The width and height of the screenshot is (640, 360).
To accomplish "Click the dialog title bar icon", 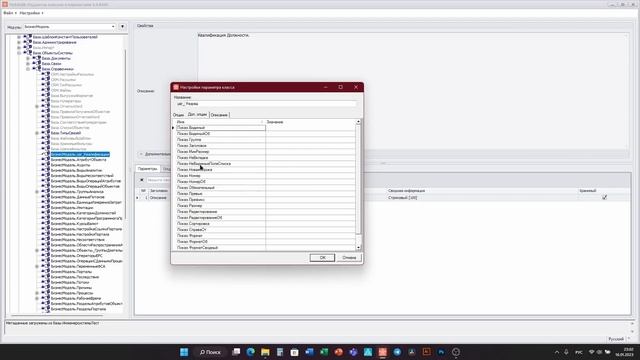I will [176, 87].
